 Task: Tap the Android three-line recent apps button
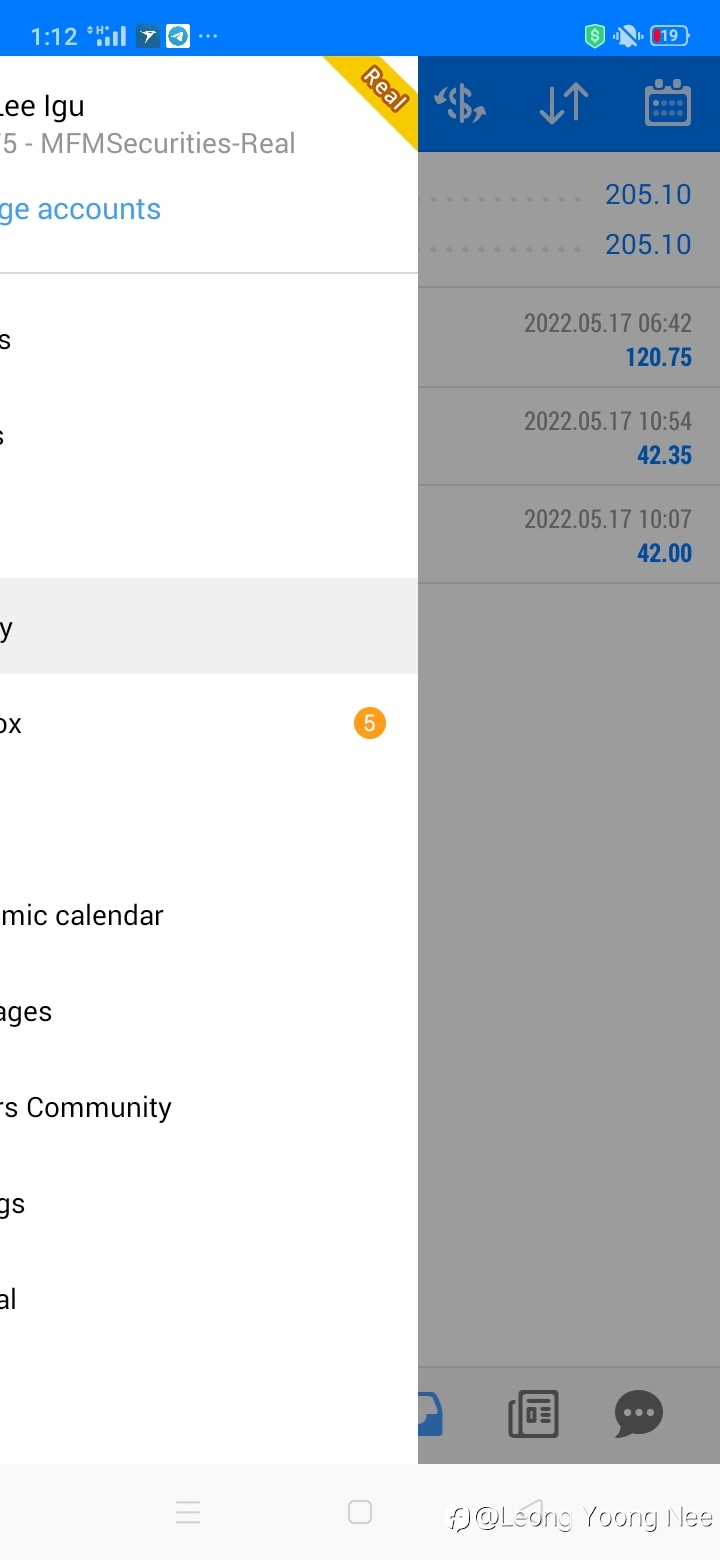coord(188,1512)
